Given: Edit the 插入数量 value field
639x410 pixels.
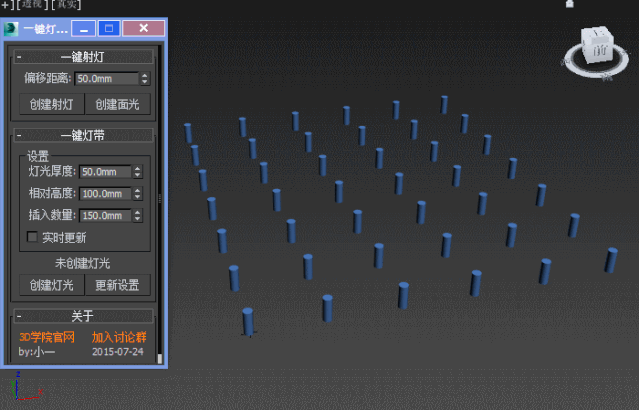Looking at the screenshot, I should (x=106, y=215).
